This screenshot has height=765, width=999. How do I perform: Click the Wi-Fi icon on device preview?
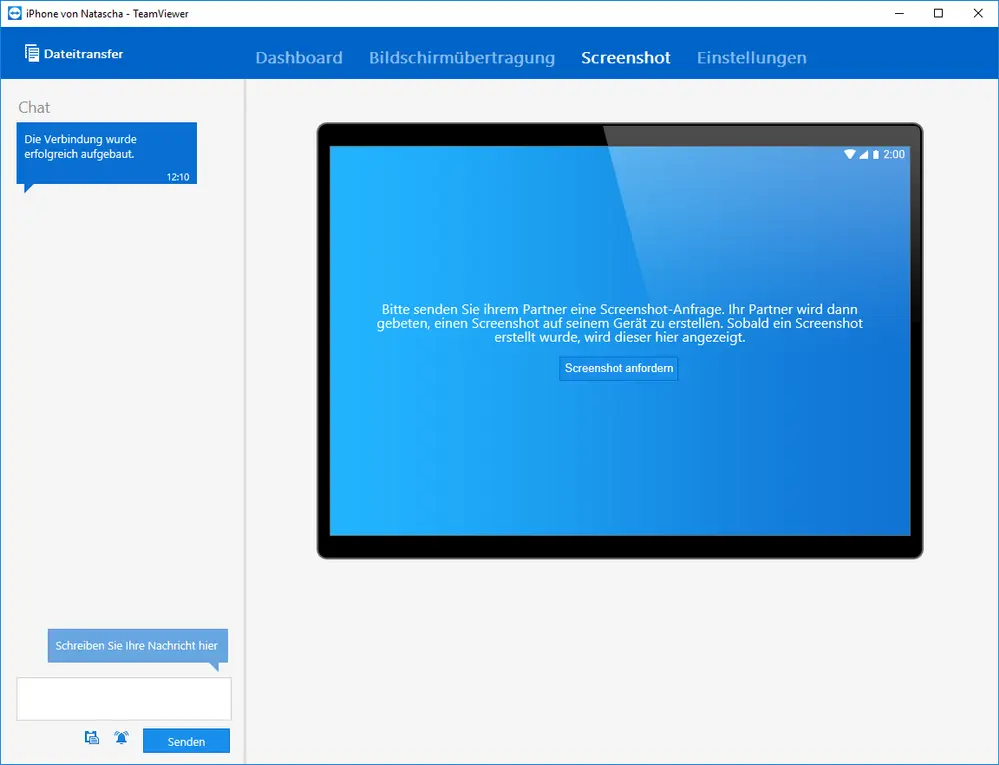[x=849, y=154]
